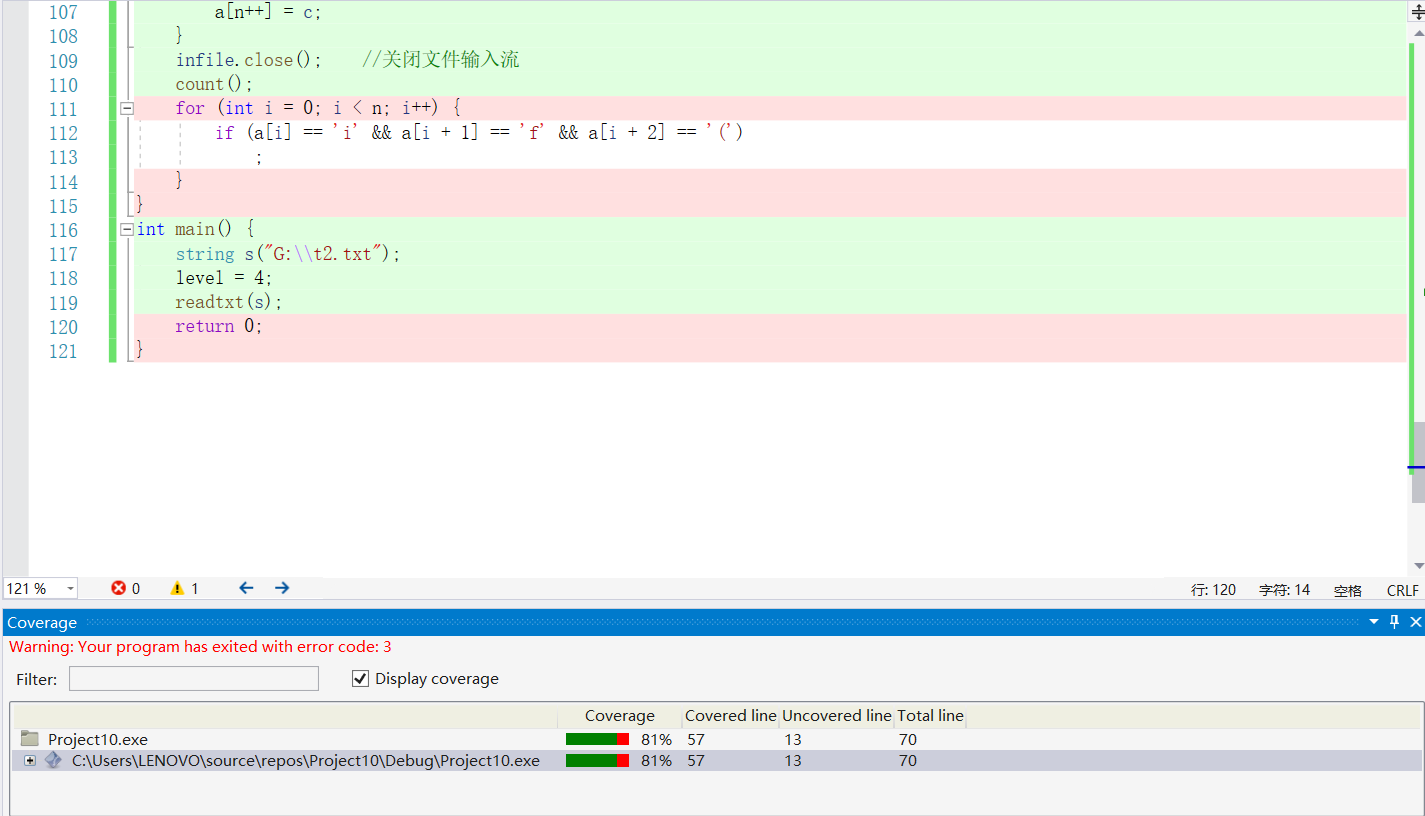Viewport: 1425px width, 816px height.
Task: Click the Coverage panel title
Action: (x=42, y=623)
